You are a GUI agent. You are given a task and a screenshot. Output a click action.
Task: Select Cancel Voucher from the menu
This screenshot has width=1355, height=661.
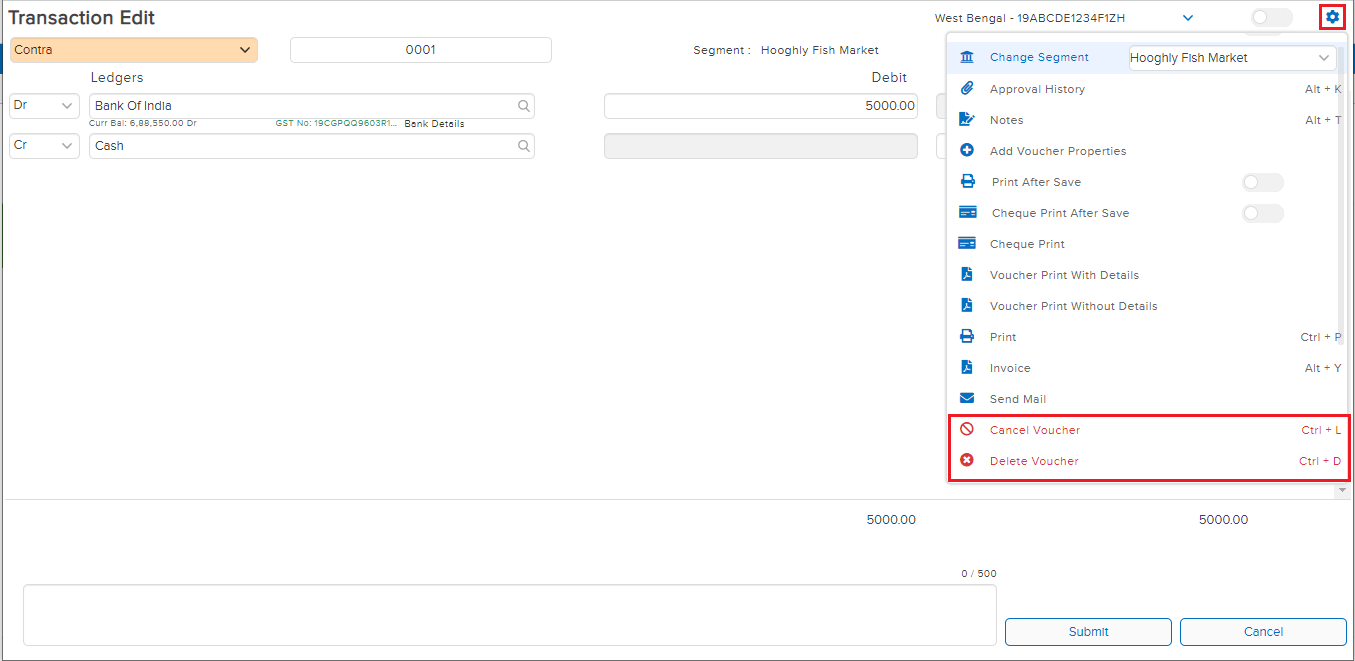[1035, 430]
